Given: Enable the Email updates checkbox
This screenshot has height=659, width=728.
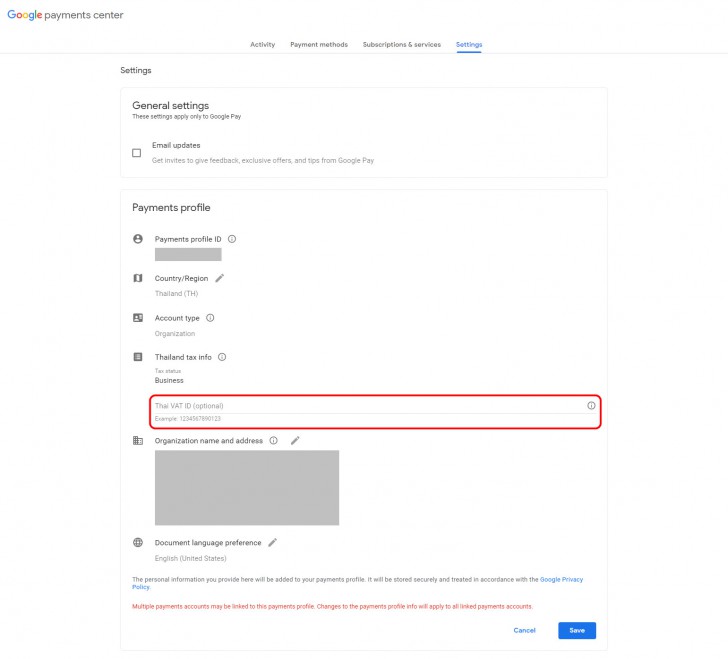Looking at the screenshot, I should click(136, 153).
